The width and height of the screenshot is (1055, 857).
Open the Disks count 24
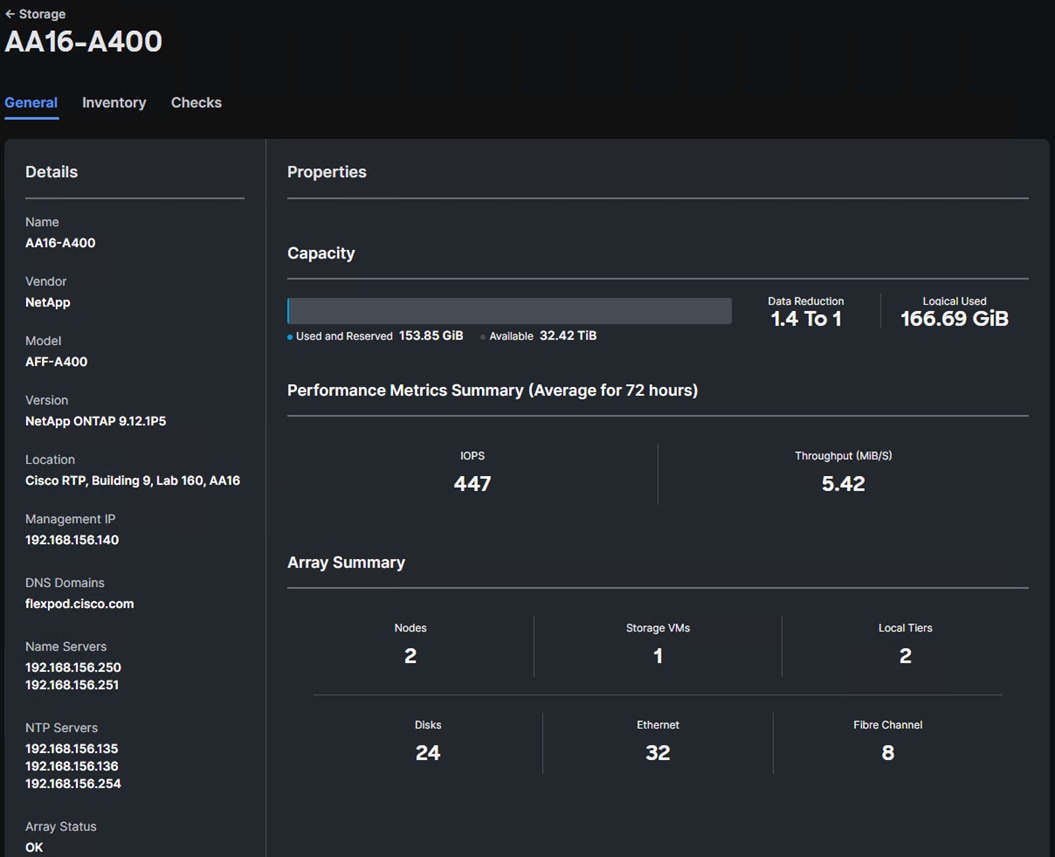tap(428, 753)
